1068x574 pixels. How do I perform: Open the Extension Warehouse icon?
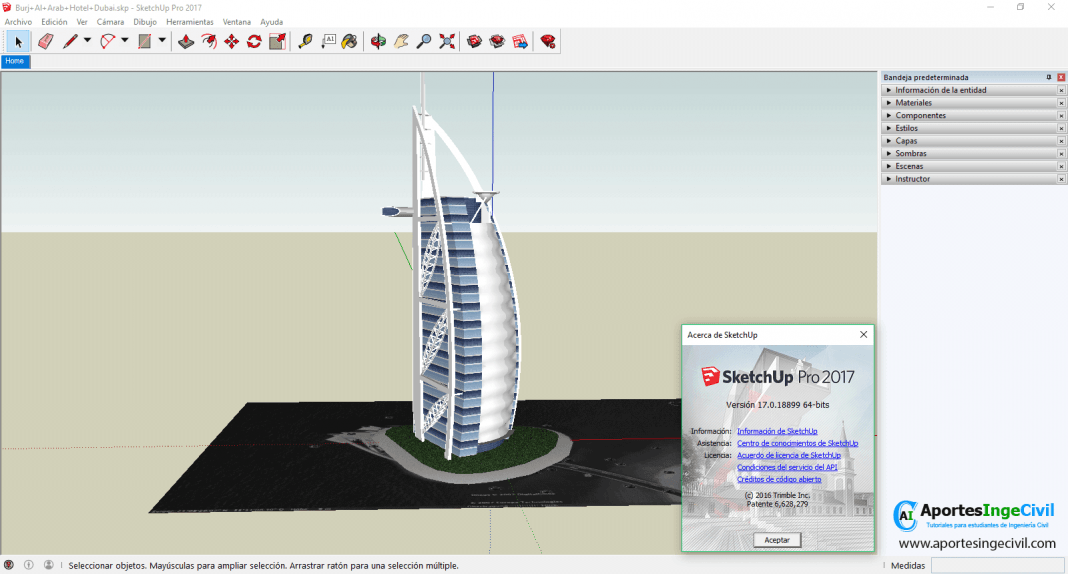(x=497, y=42)
